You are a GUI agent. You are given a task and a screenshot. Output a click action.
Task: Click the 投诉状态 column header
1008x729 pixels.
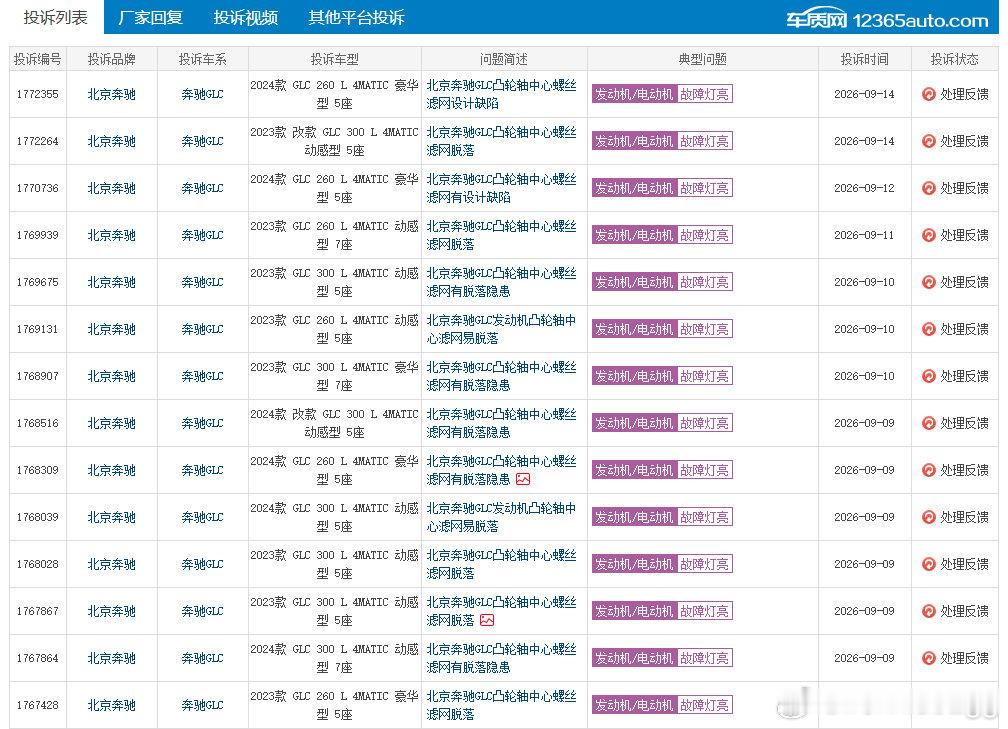click(955, 59)
